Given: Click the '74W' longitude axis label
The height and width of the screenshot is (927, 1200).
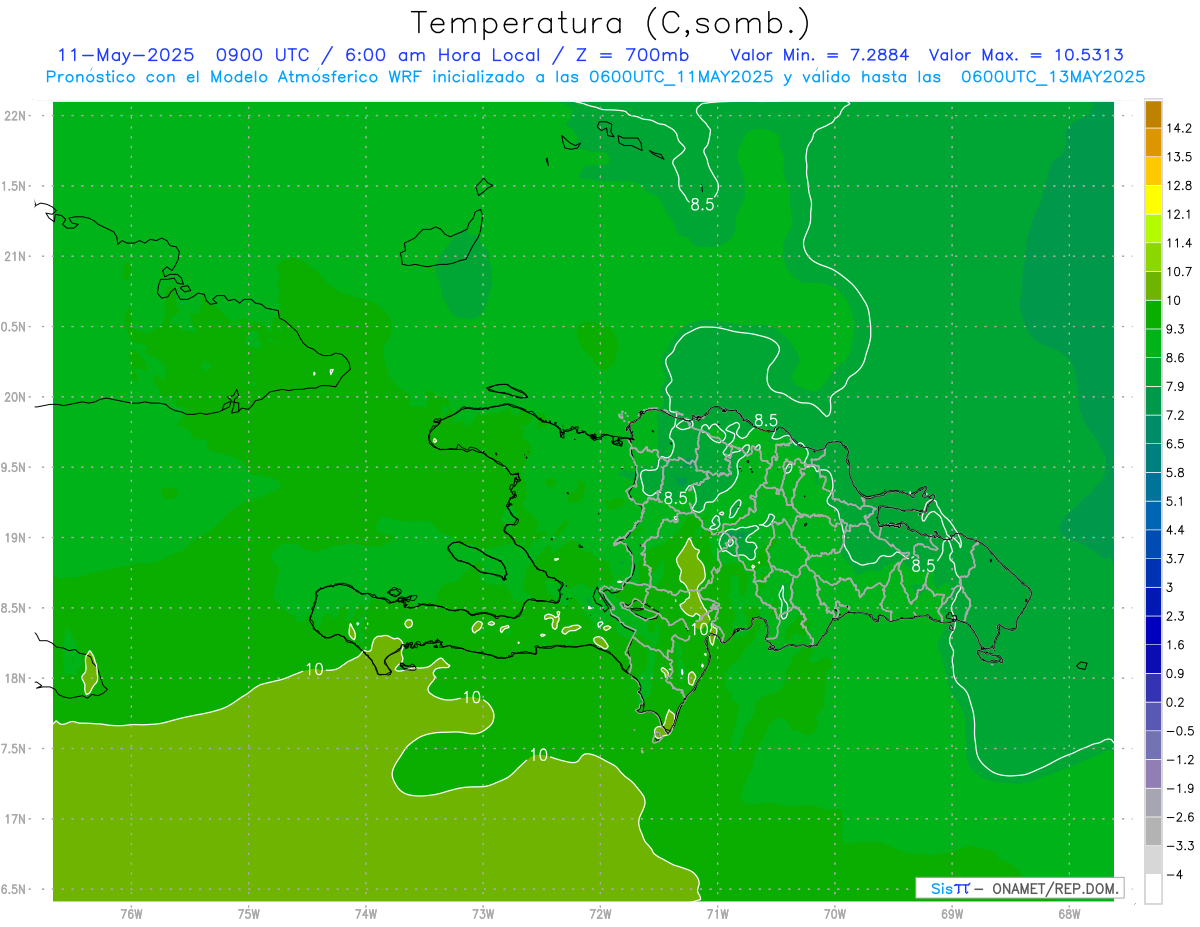Looking at the screenshot, I should click(366, 914).
